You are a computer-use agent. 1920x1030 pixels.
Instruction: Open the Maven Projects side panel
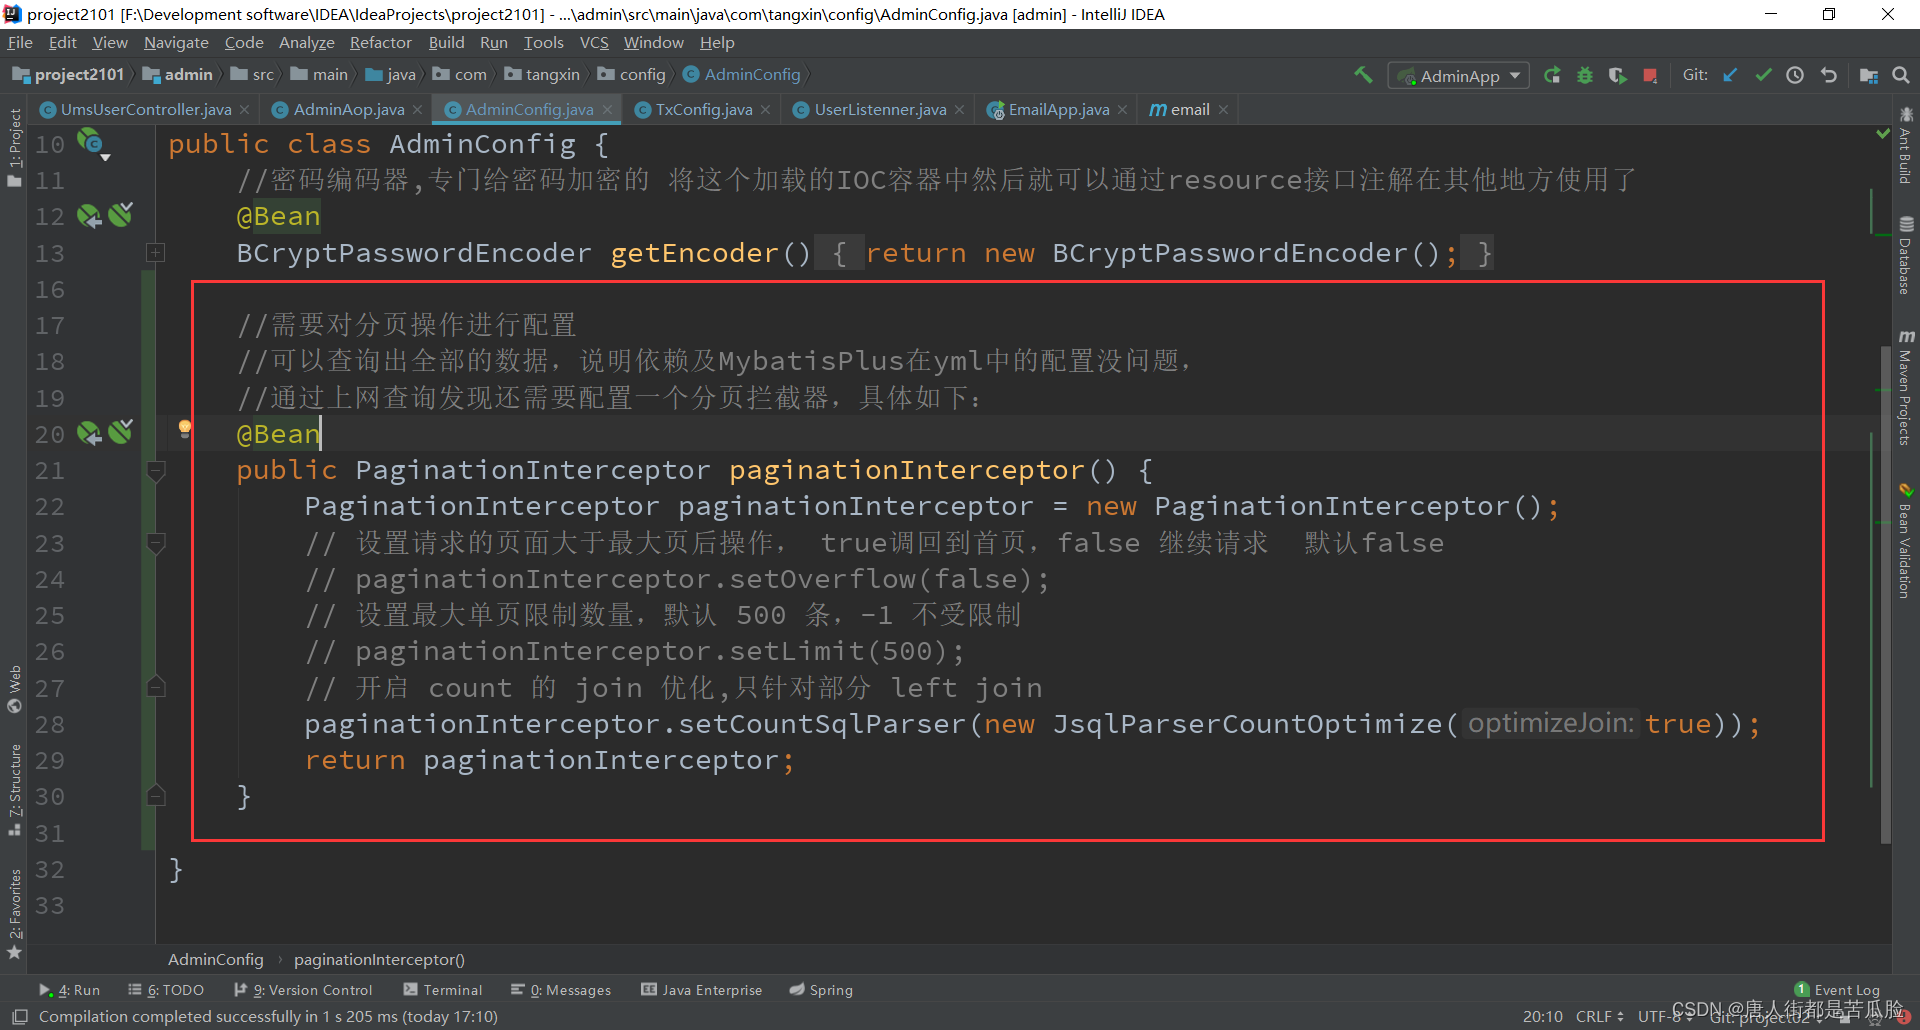click(1906, 387)
